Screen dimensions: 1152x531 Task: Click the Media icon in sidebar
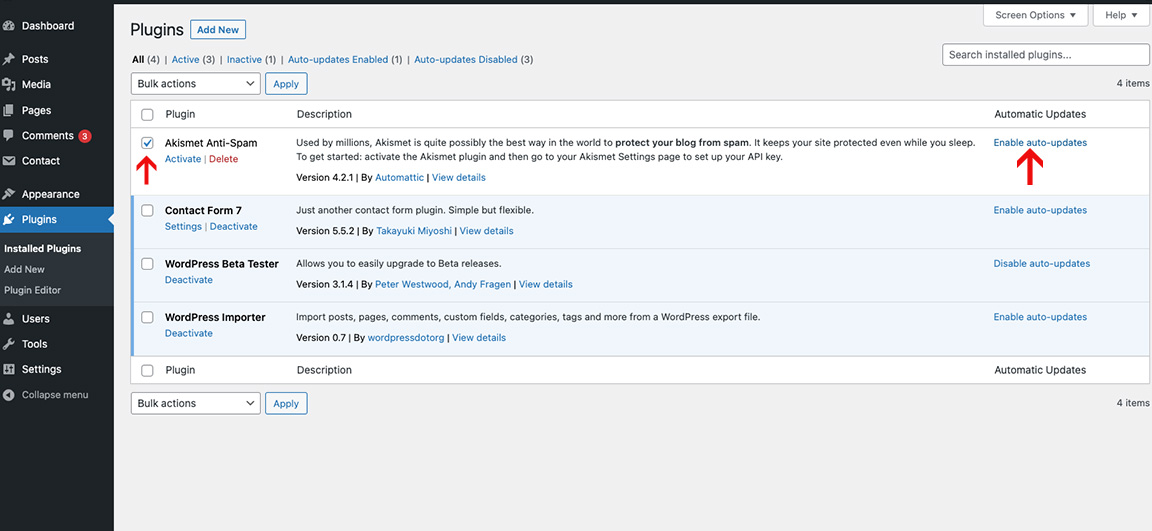coord(9,84)
